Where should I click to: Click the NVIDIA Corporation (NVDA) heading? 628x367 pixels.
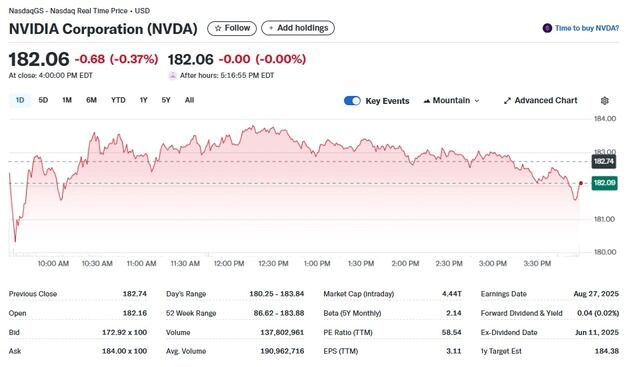[x=103, y=29]
